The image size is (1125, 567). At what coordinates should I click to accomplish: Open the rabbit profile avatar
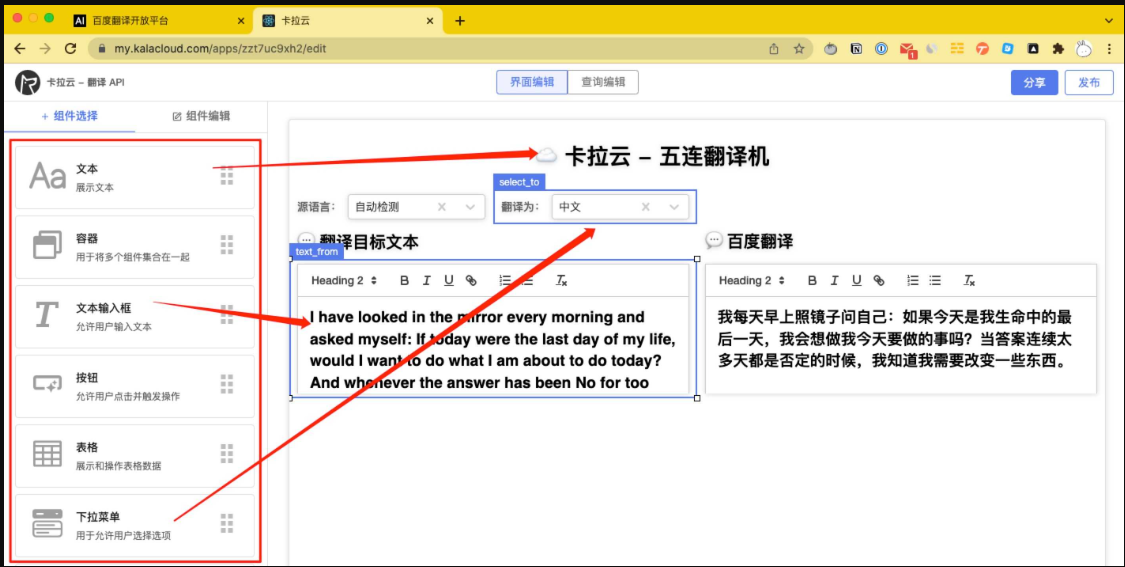(1083, 49)
